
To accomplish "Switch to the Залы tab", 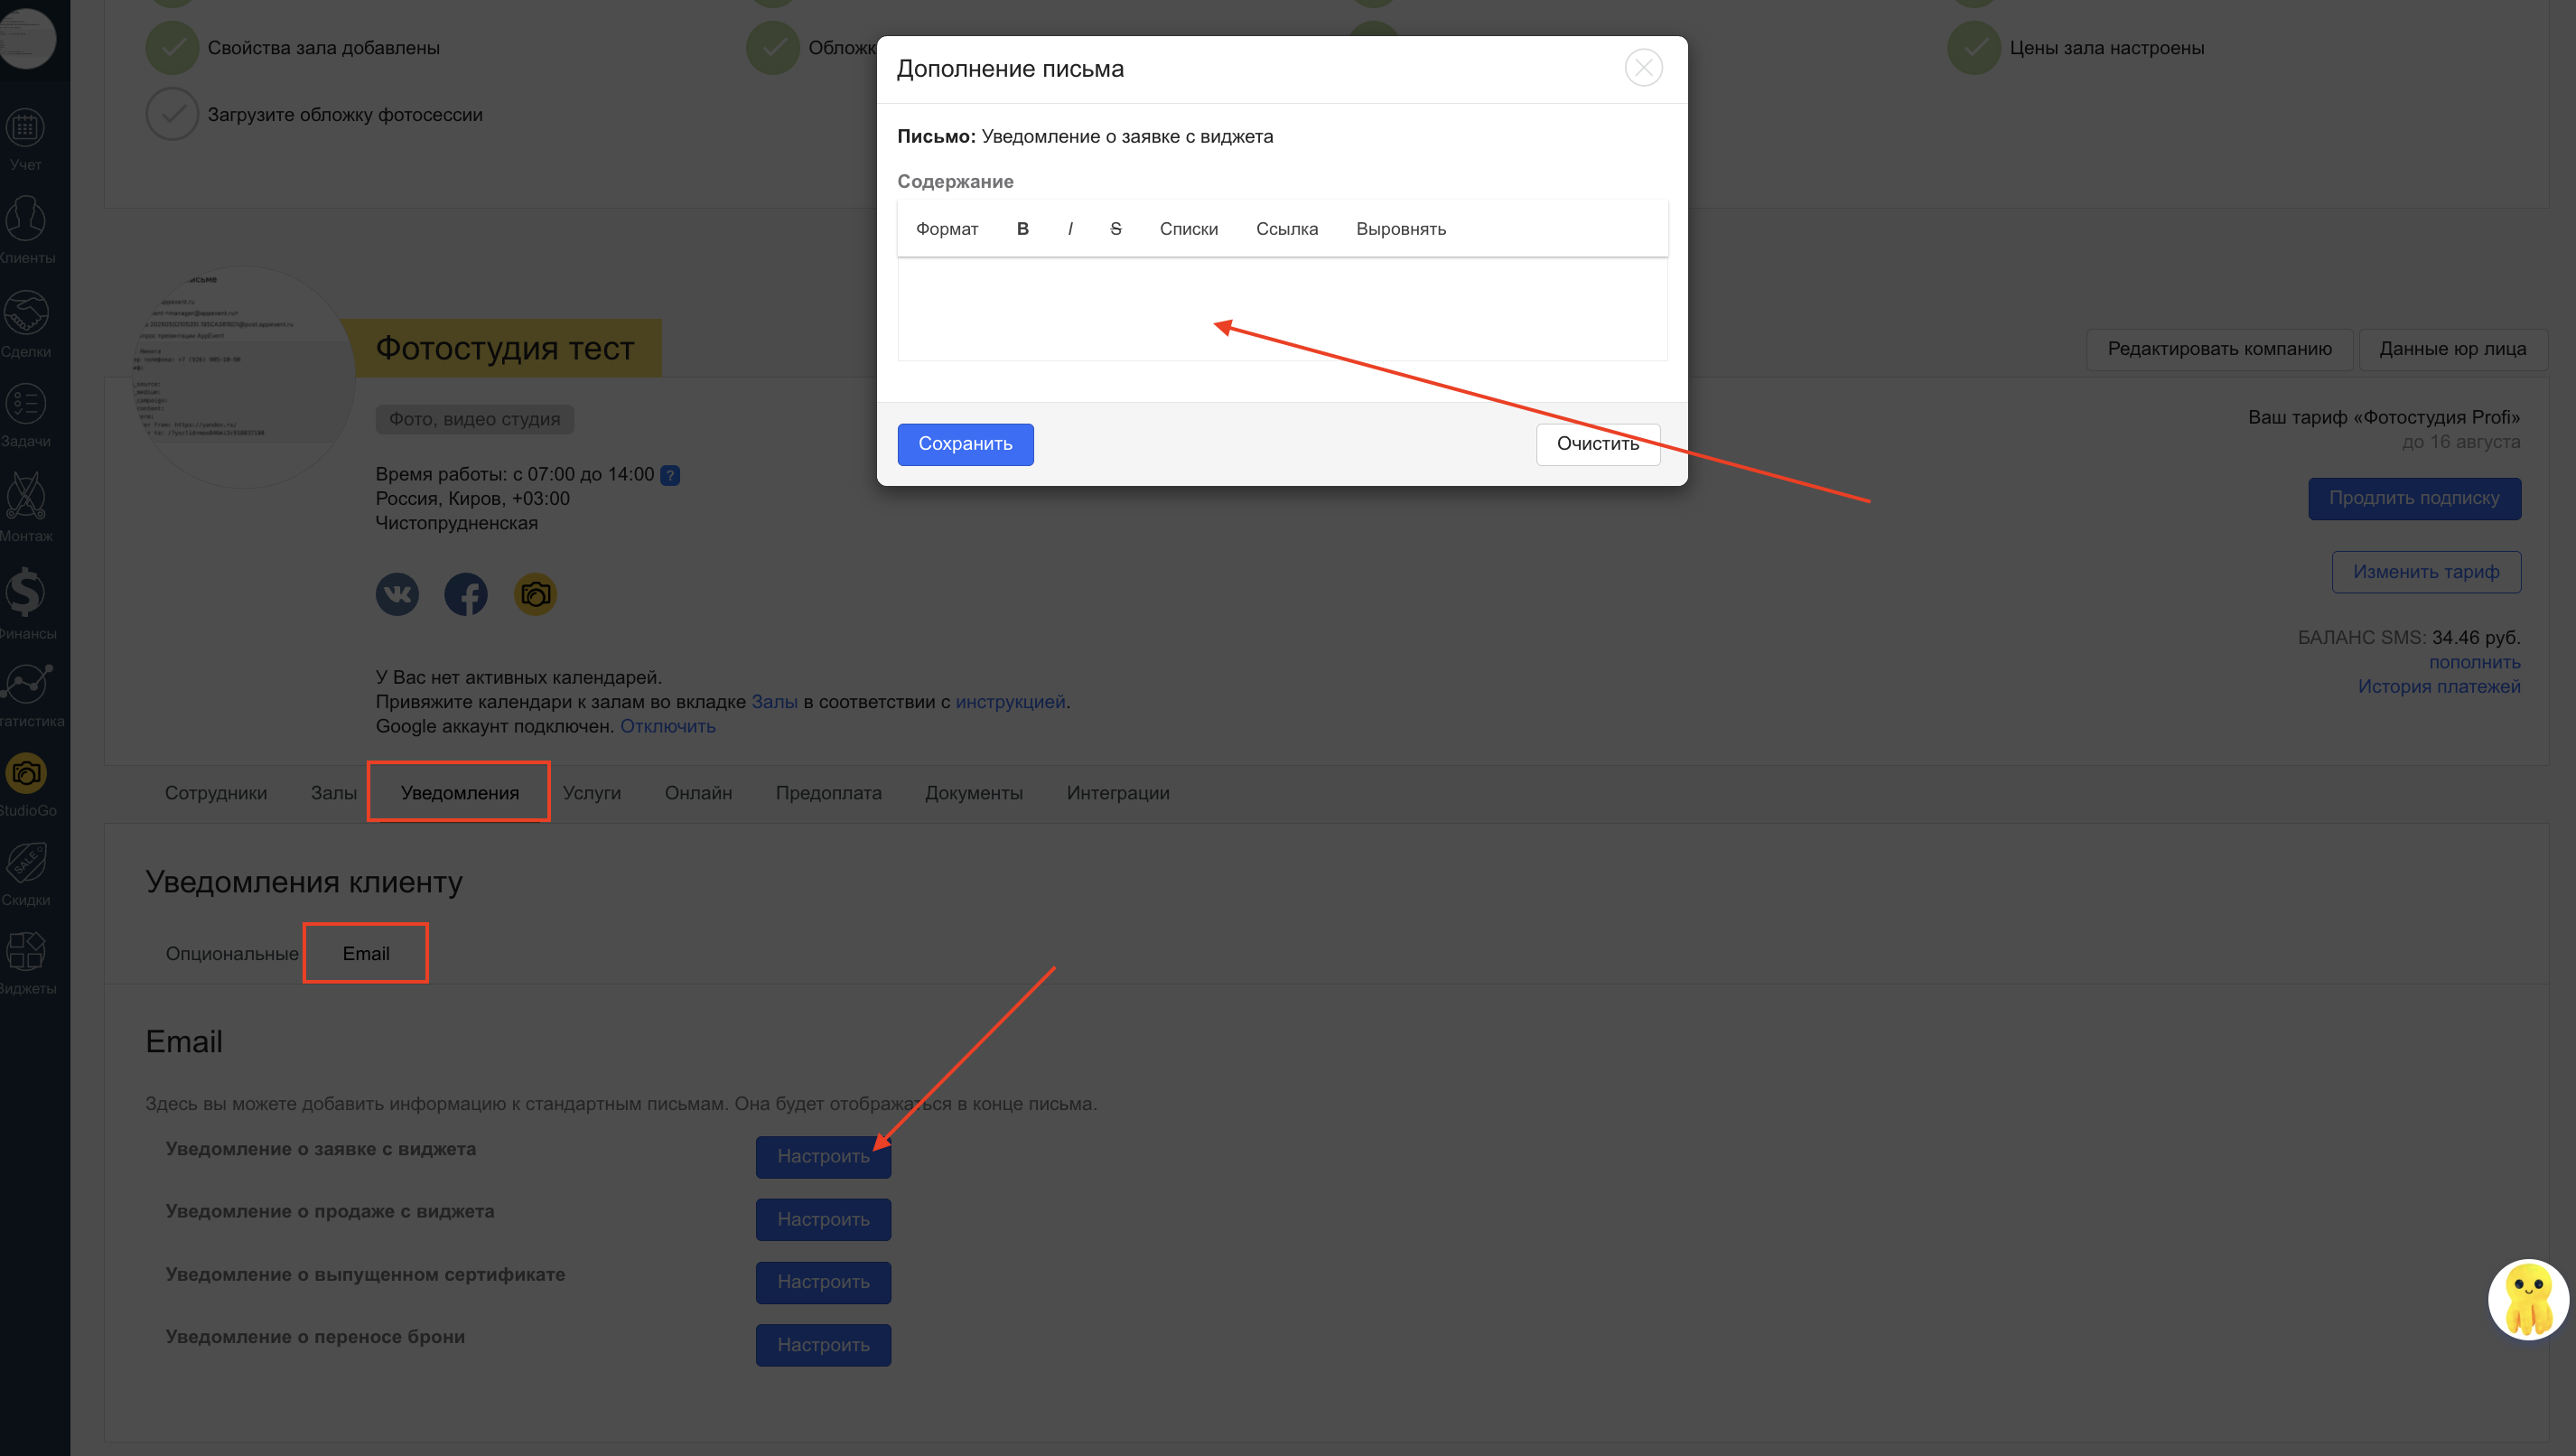I will tap(334, 793).
